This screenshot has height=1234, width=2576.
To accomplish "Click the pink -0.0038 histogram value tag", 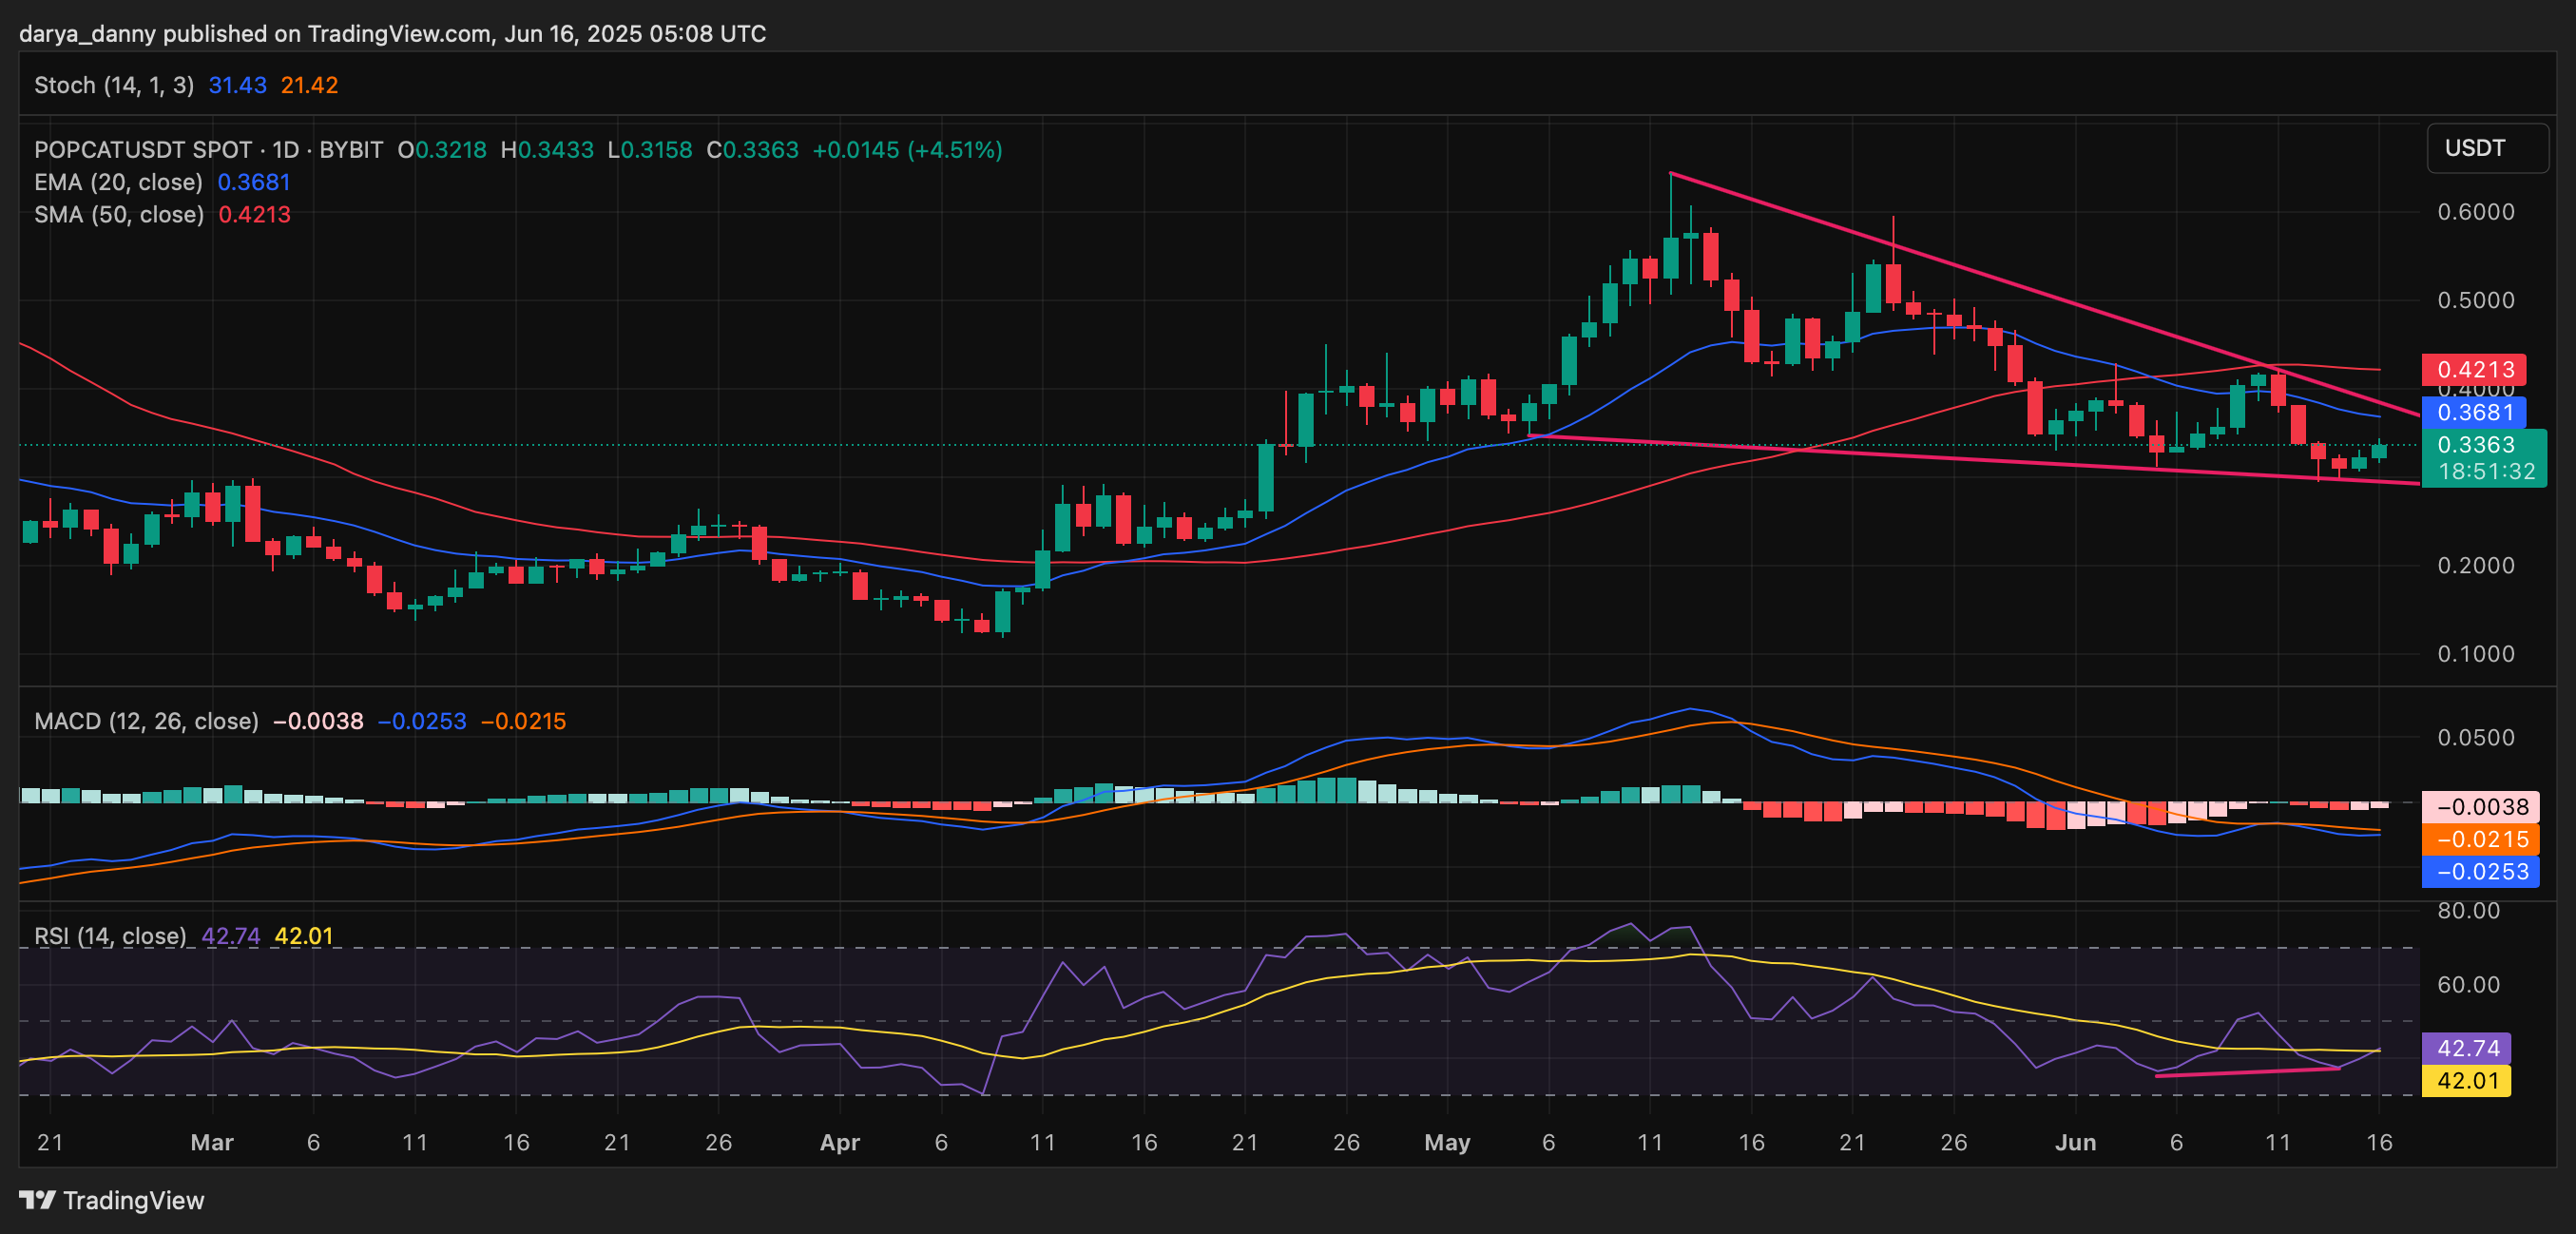I will point(2481,807).
